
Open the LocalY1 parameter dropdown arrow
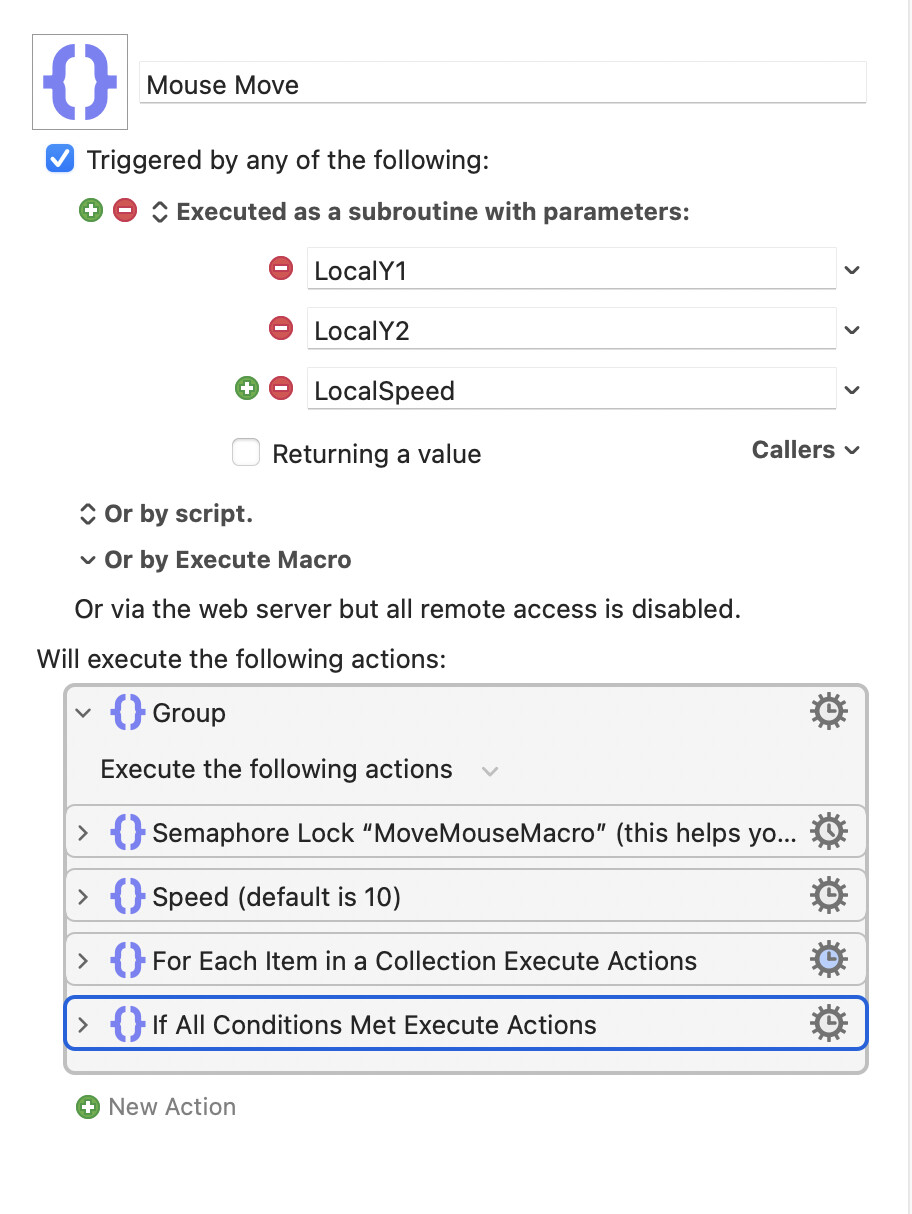click(x=852, y=270)
